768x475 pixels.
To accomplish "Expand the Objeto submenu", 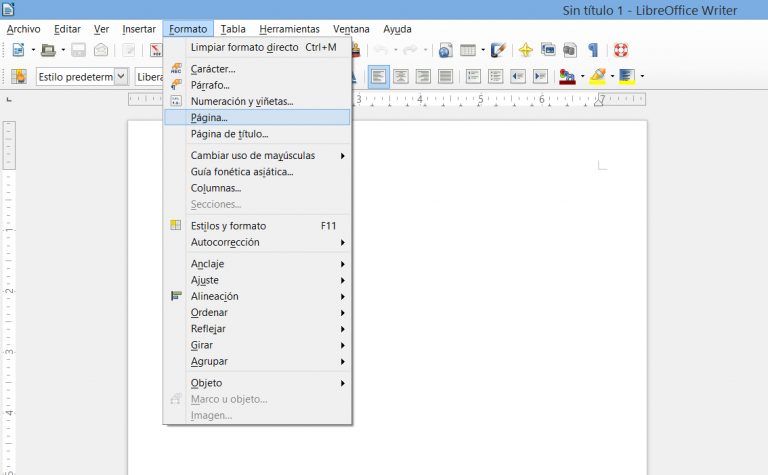I will click(258, 383).
